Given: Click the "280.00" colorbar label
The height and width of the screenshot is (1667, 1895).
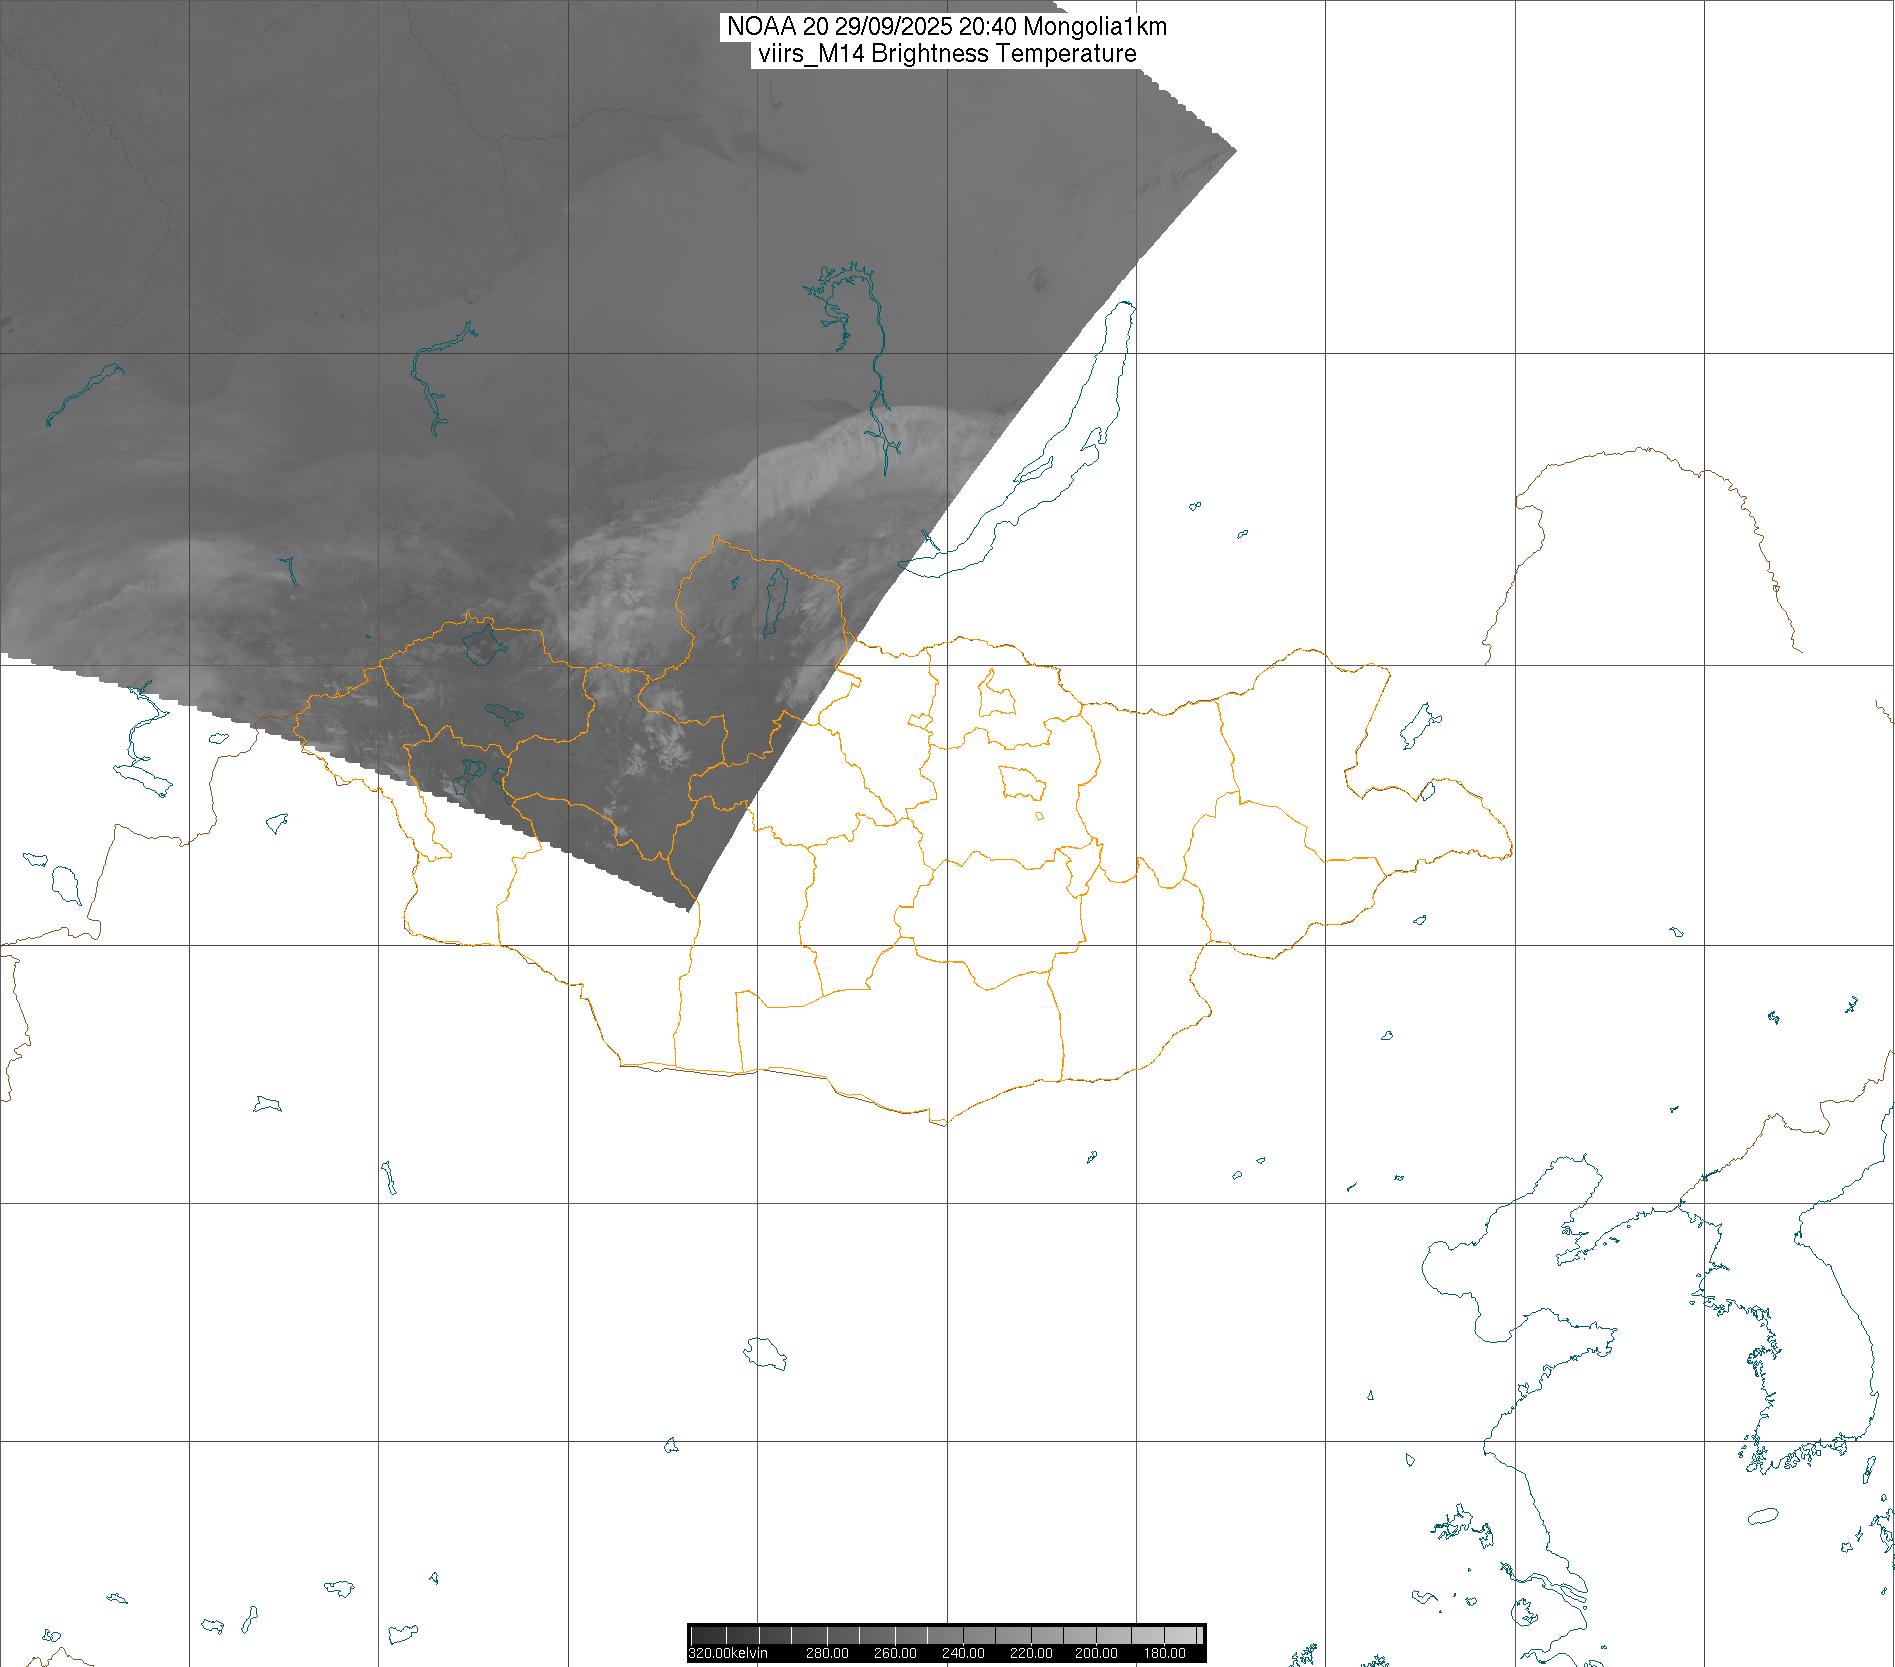Looking at the screenshot, I should point(828,1653).
